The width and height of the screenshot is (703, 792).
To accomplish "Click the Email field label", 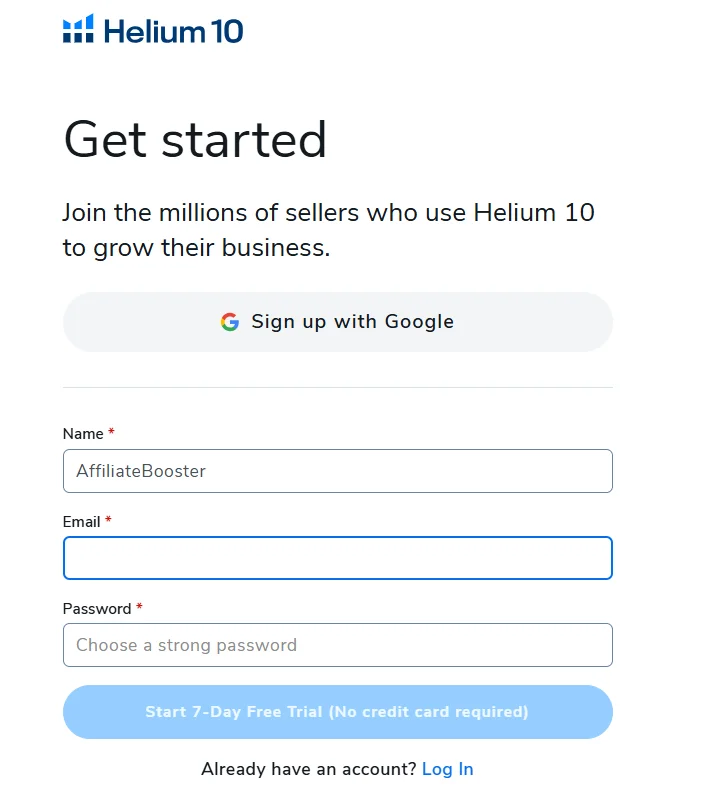I will click(x=81, y=522).
